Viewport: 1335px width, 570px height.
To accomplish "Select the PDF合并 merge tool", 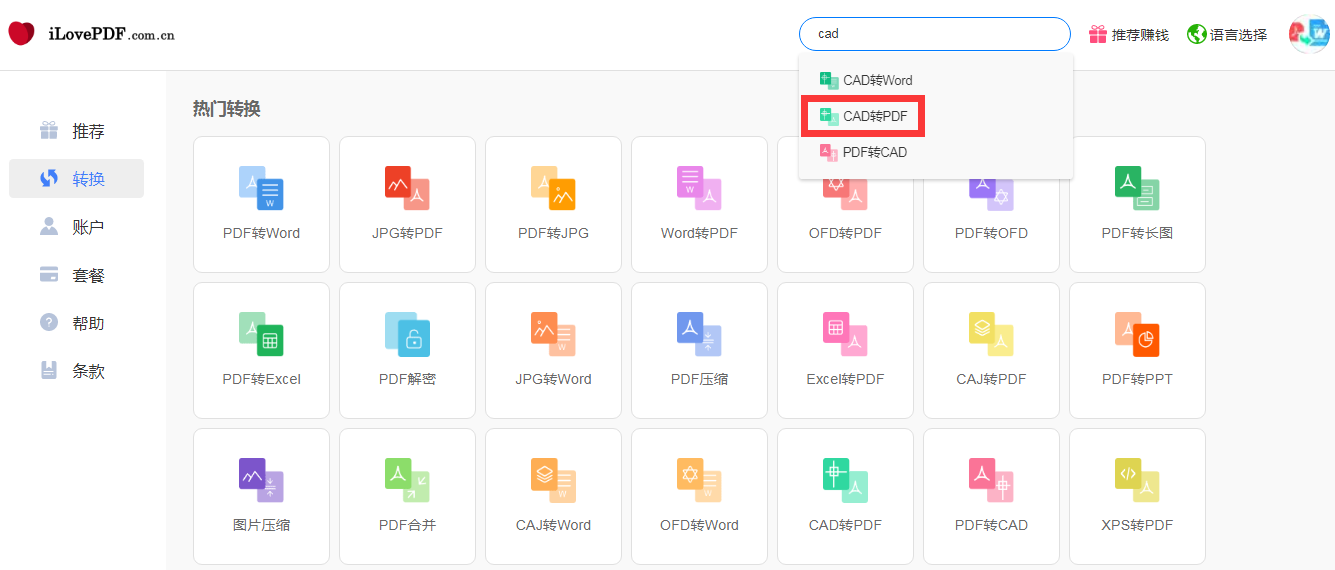I will 407,496.
